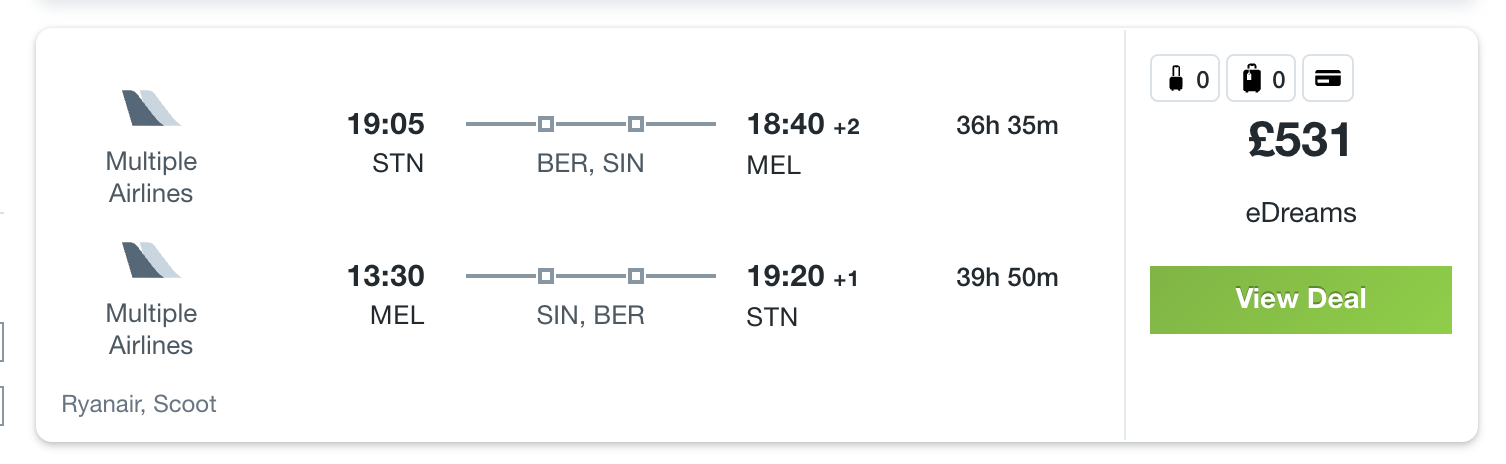Click the eDreams provider name
This screenshot has height=464, width=1506.
point(1300,213)
